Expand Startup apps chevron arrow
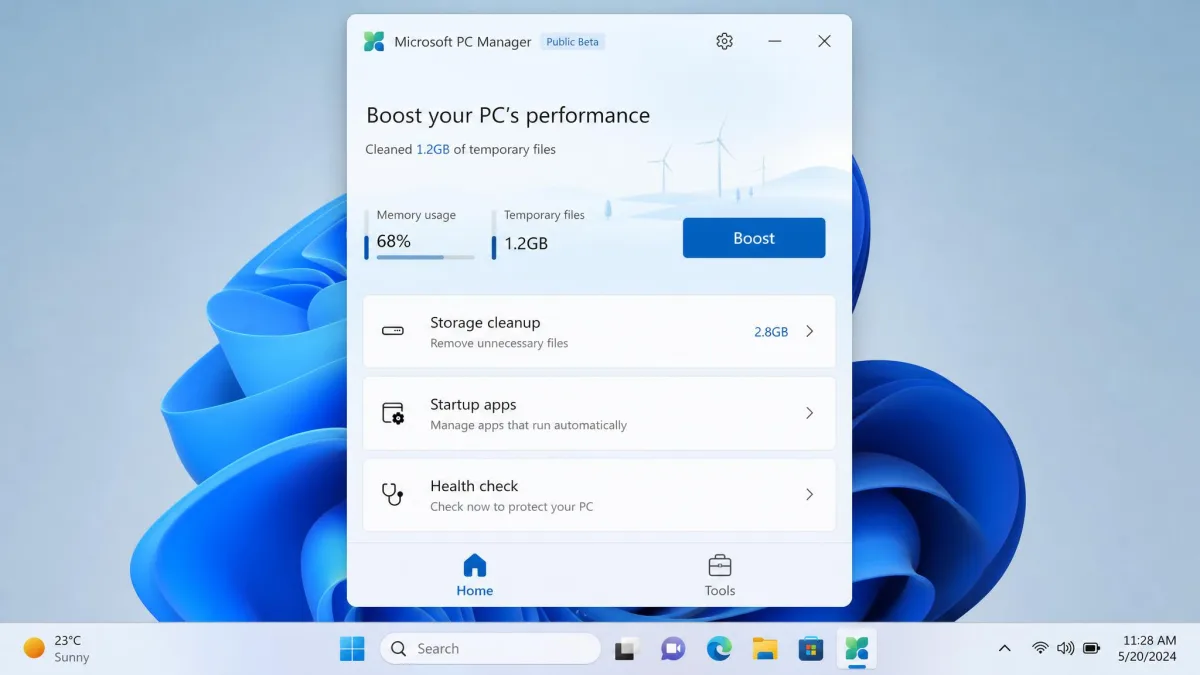Image resolution: width=1200 pixels, height=675 pixels. pyautogui.click(x=810, y=413)
